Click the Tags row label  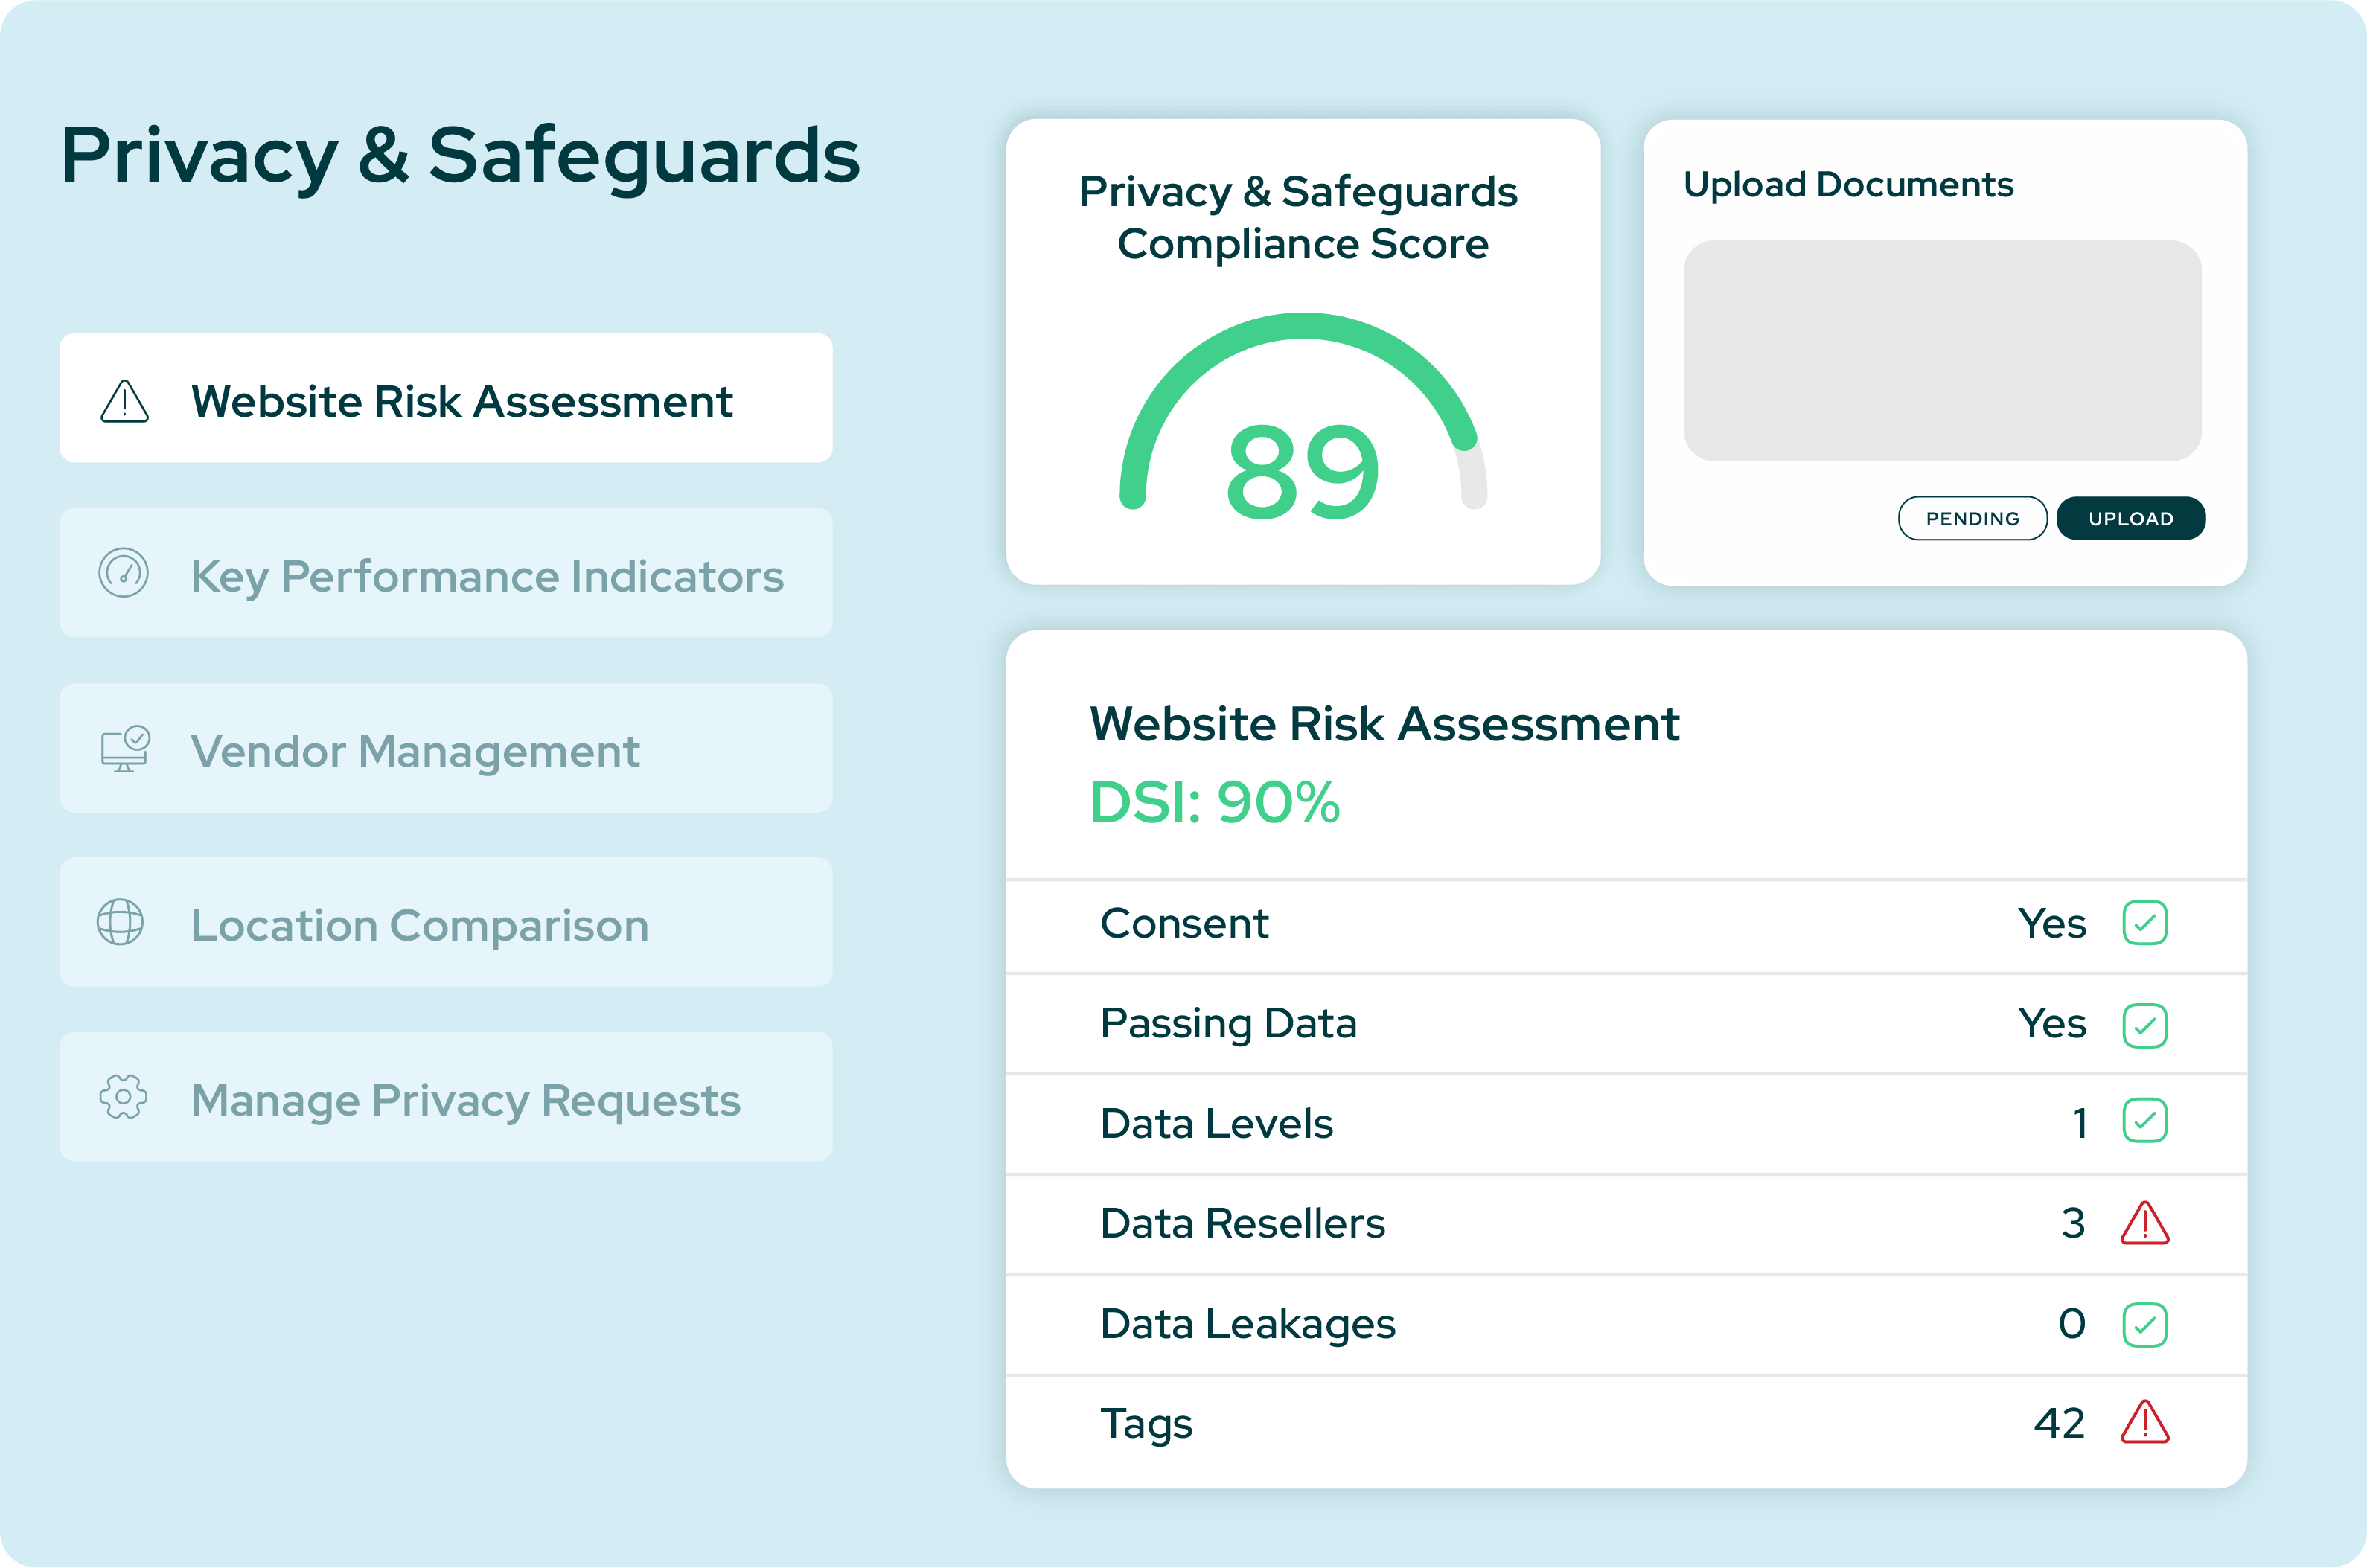pyautogui.click(x=1146, y=1424)
